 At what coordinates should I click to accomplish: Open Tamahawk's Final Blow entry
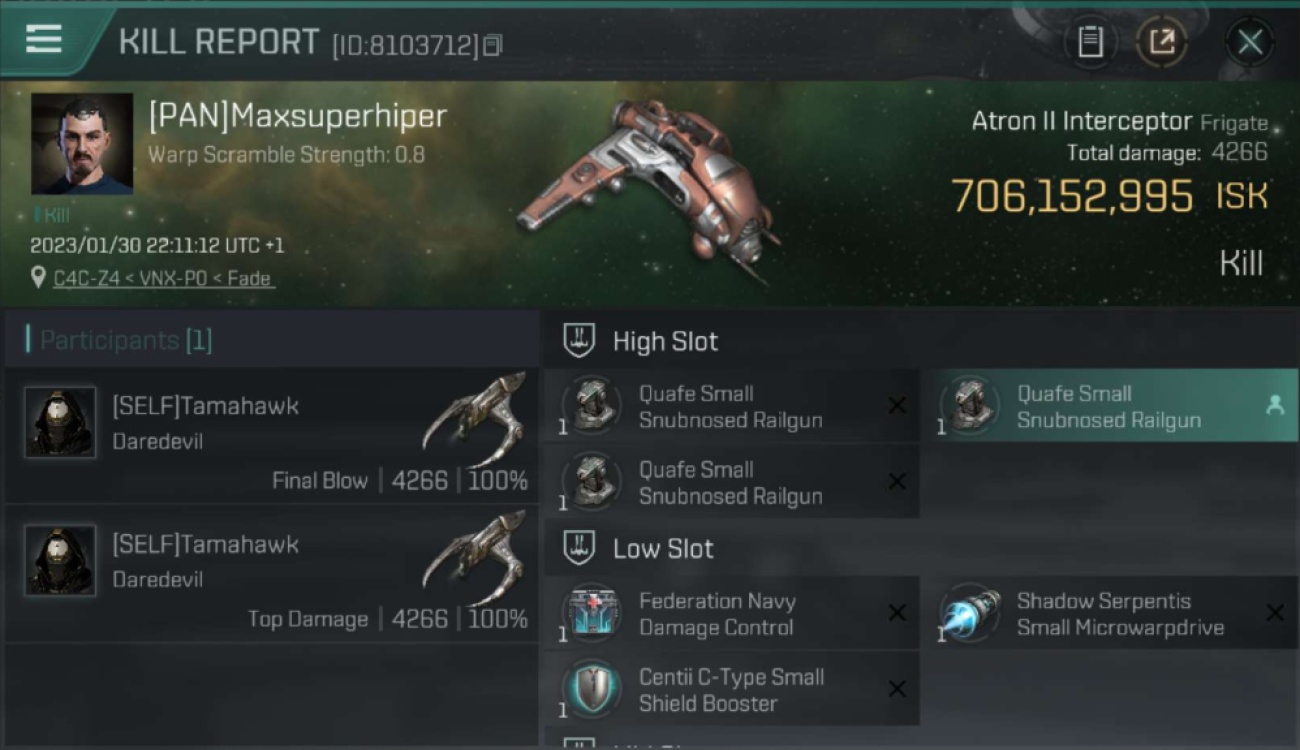click(x=272, y=435)
